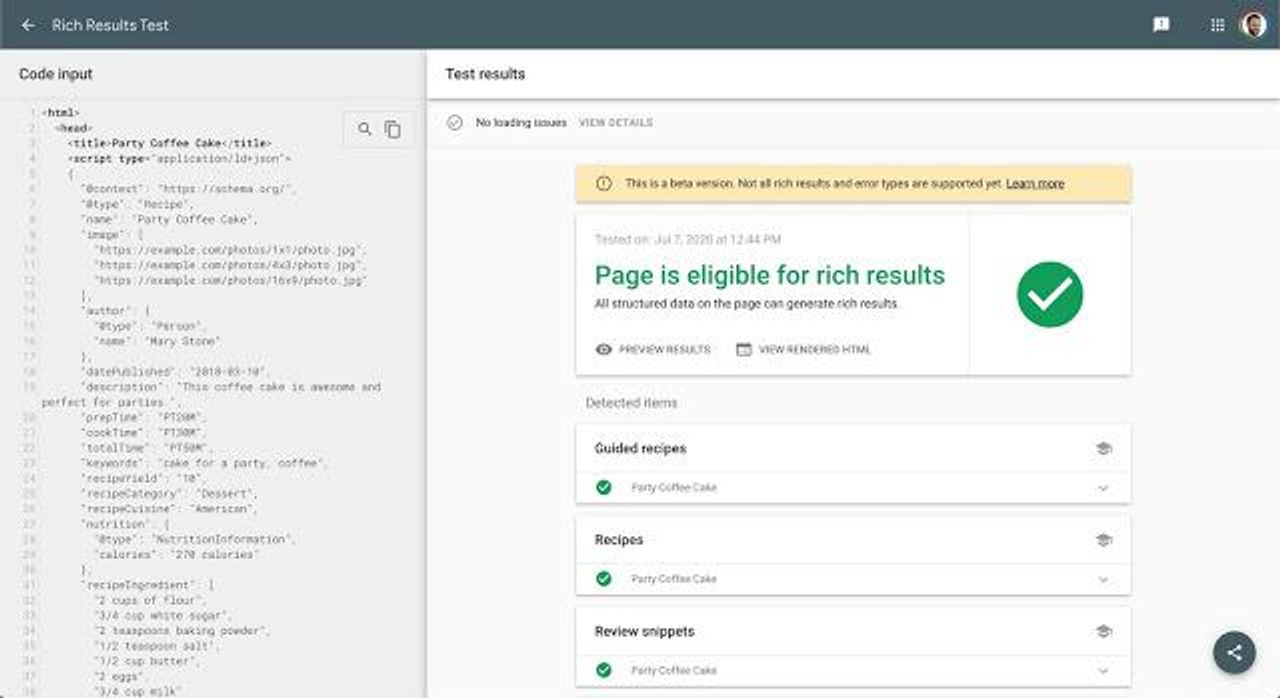
Task: Toggle the No loading issues status indicator
Action: click(456, 121)
